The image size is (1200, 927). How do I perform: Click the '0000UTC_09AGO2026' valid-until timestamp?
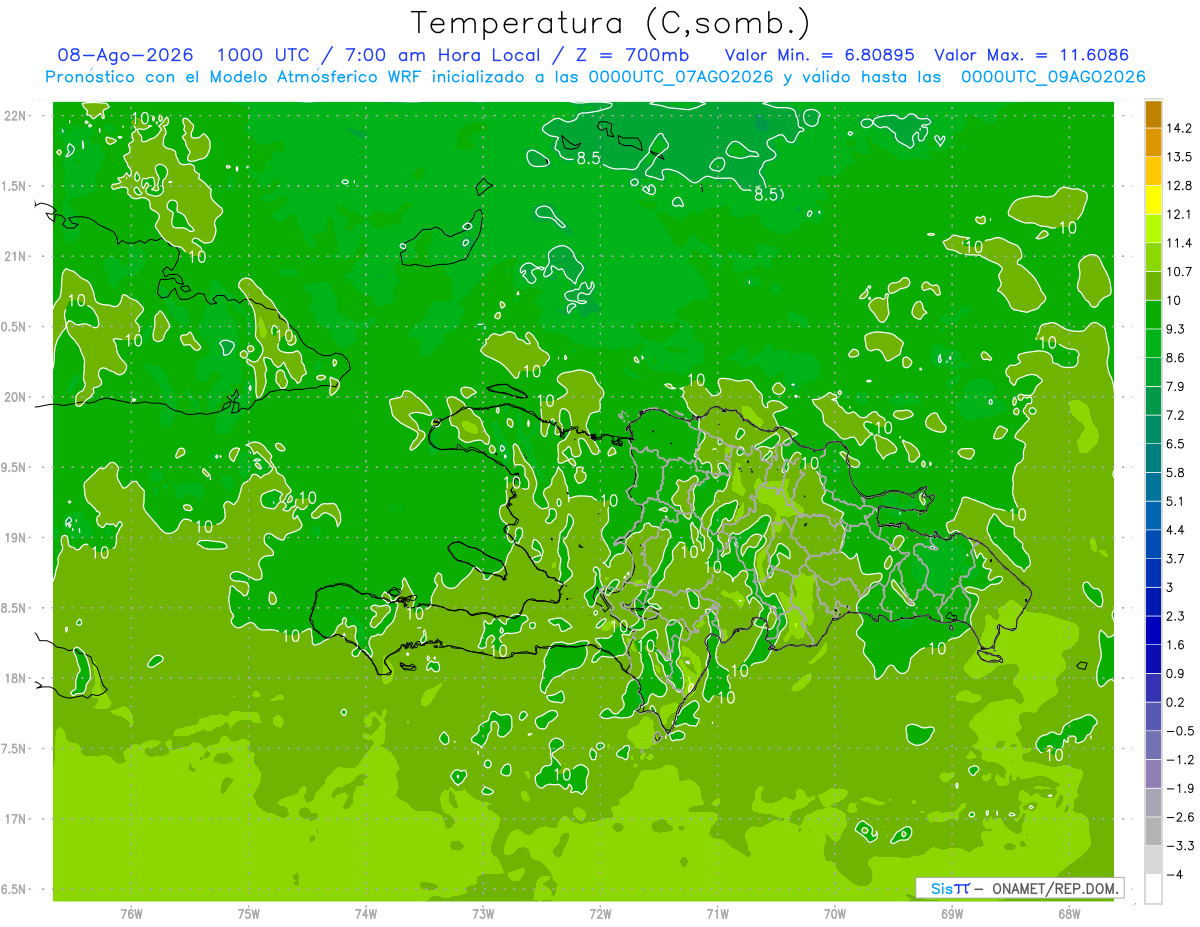pos(1052,77)
